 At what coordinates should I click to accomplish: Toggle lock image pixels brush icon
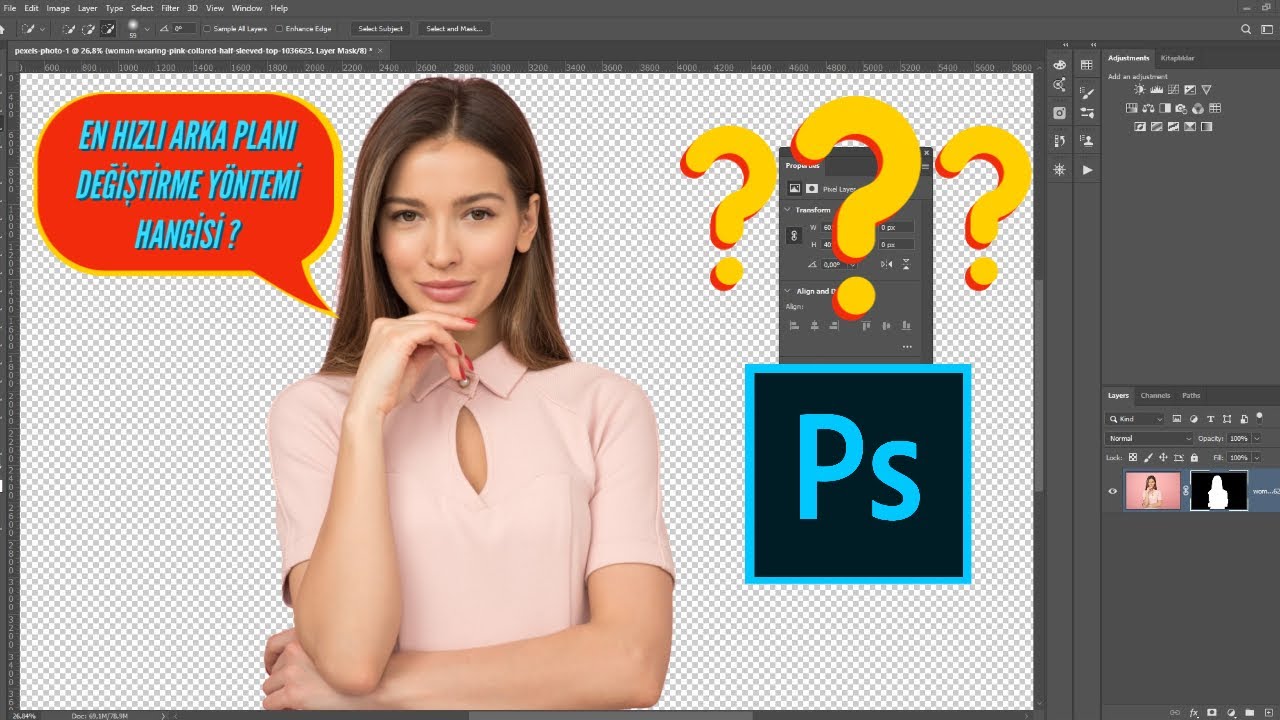pos(1148,457)
